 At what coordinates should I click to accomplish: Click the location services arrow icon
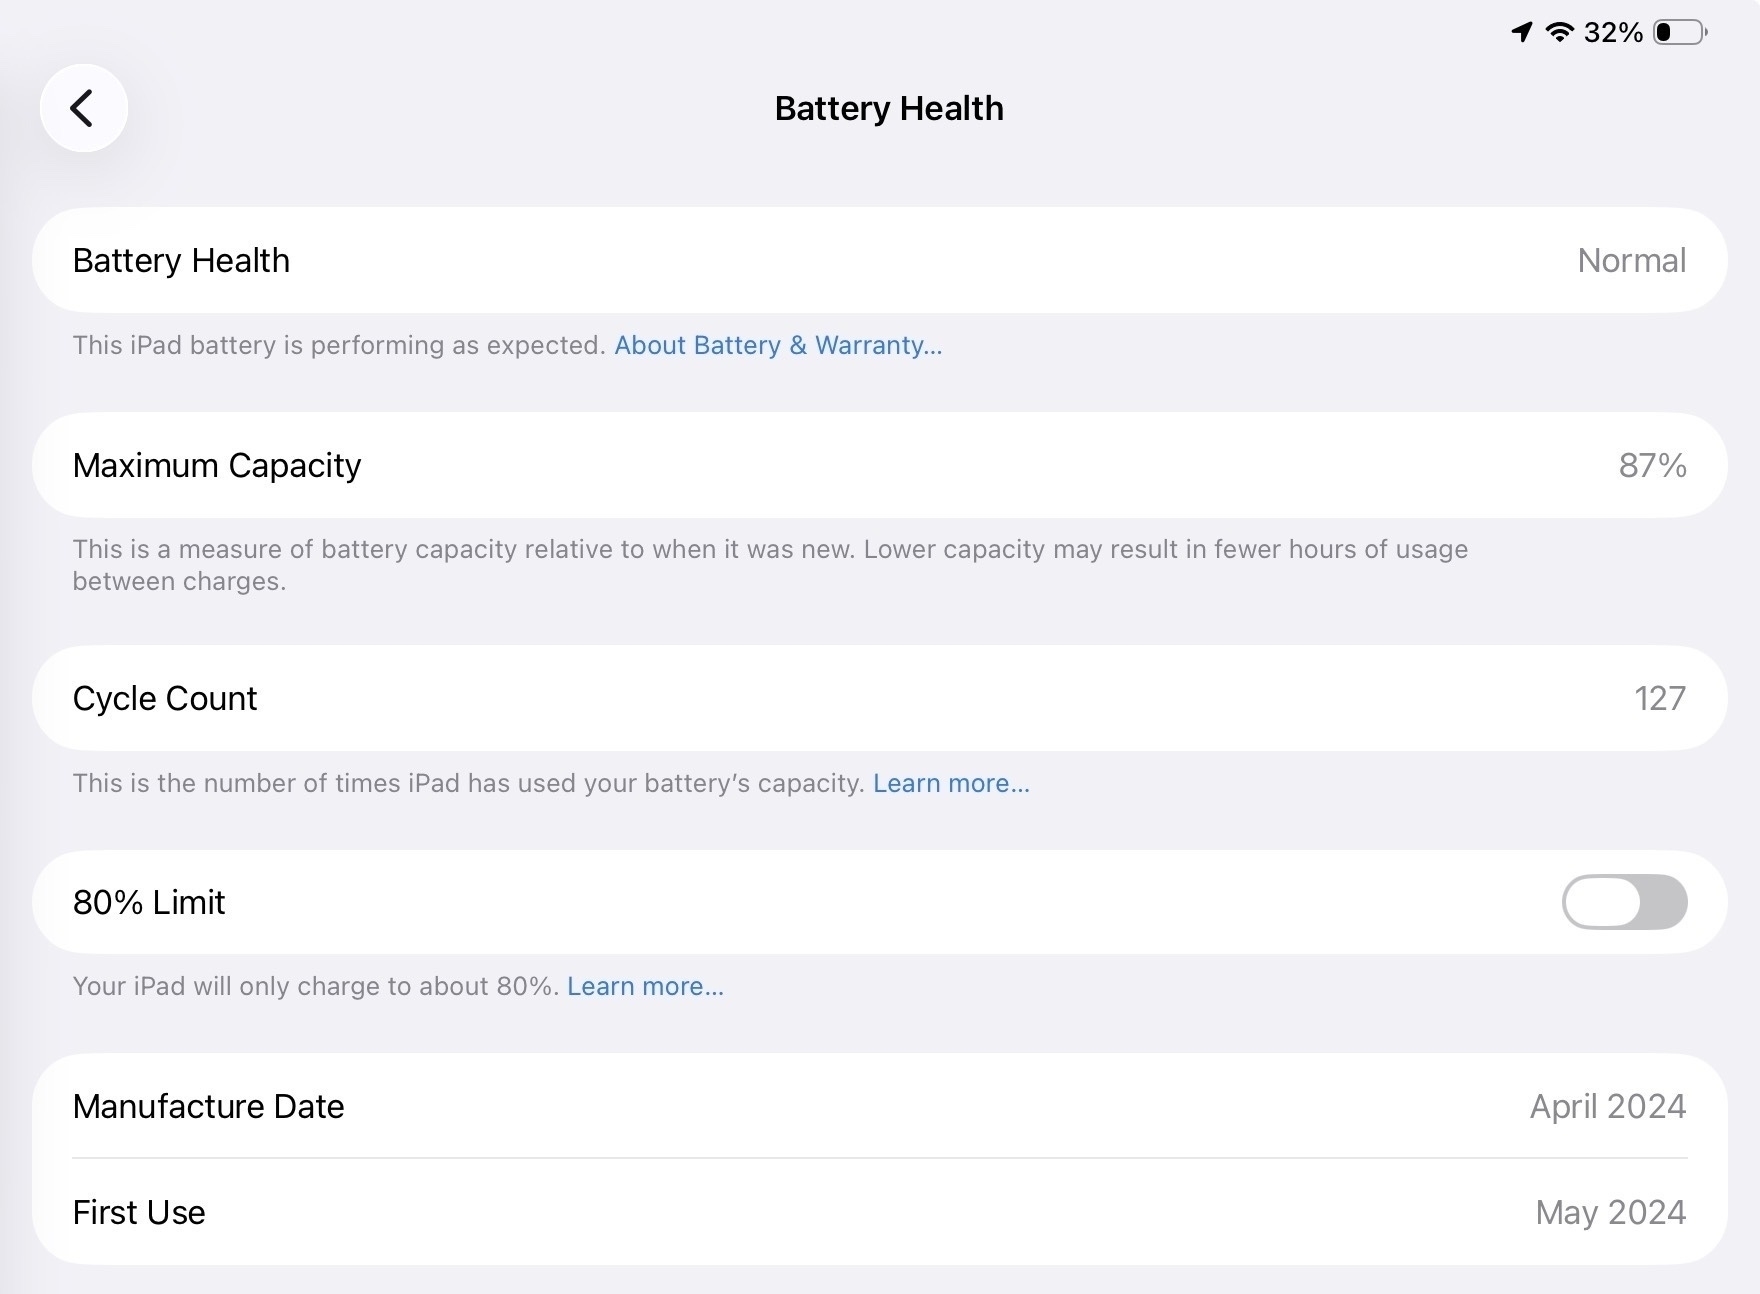1521,32
